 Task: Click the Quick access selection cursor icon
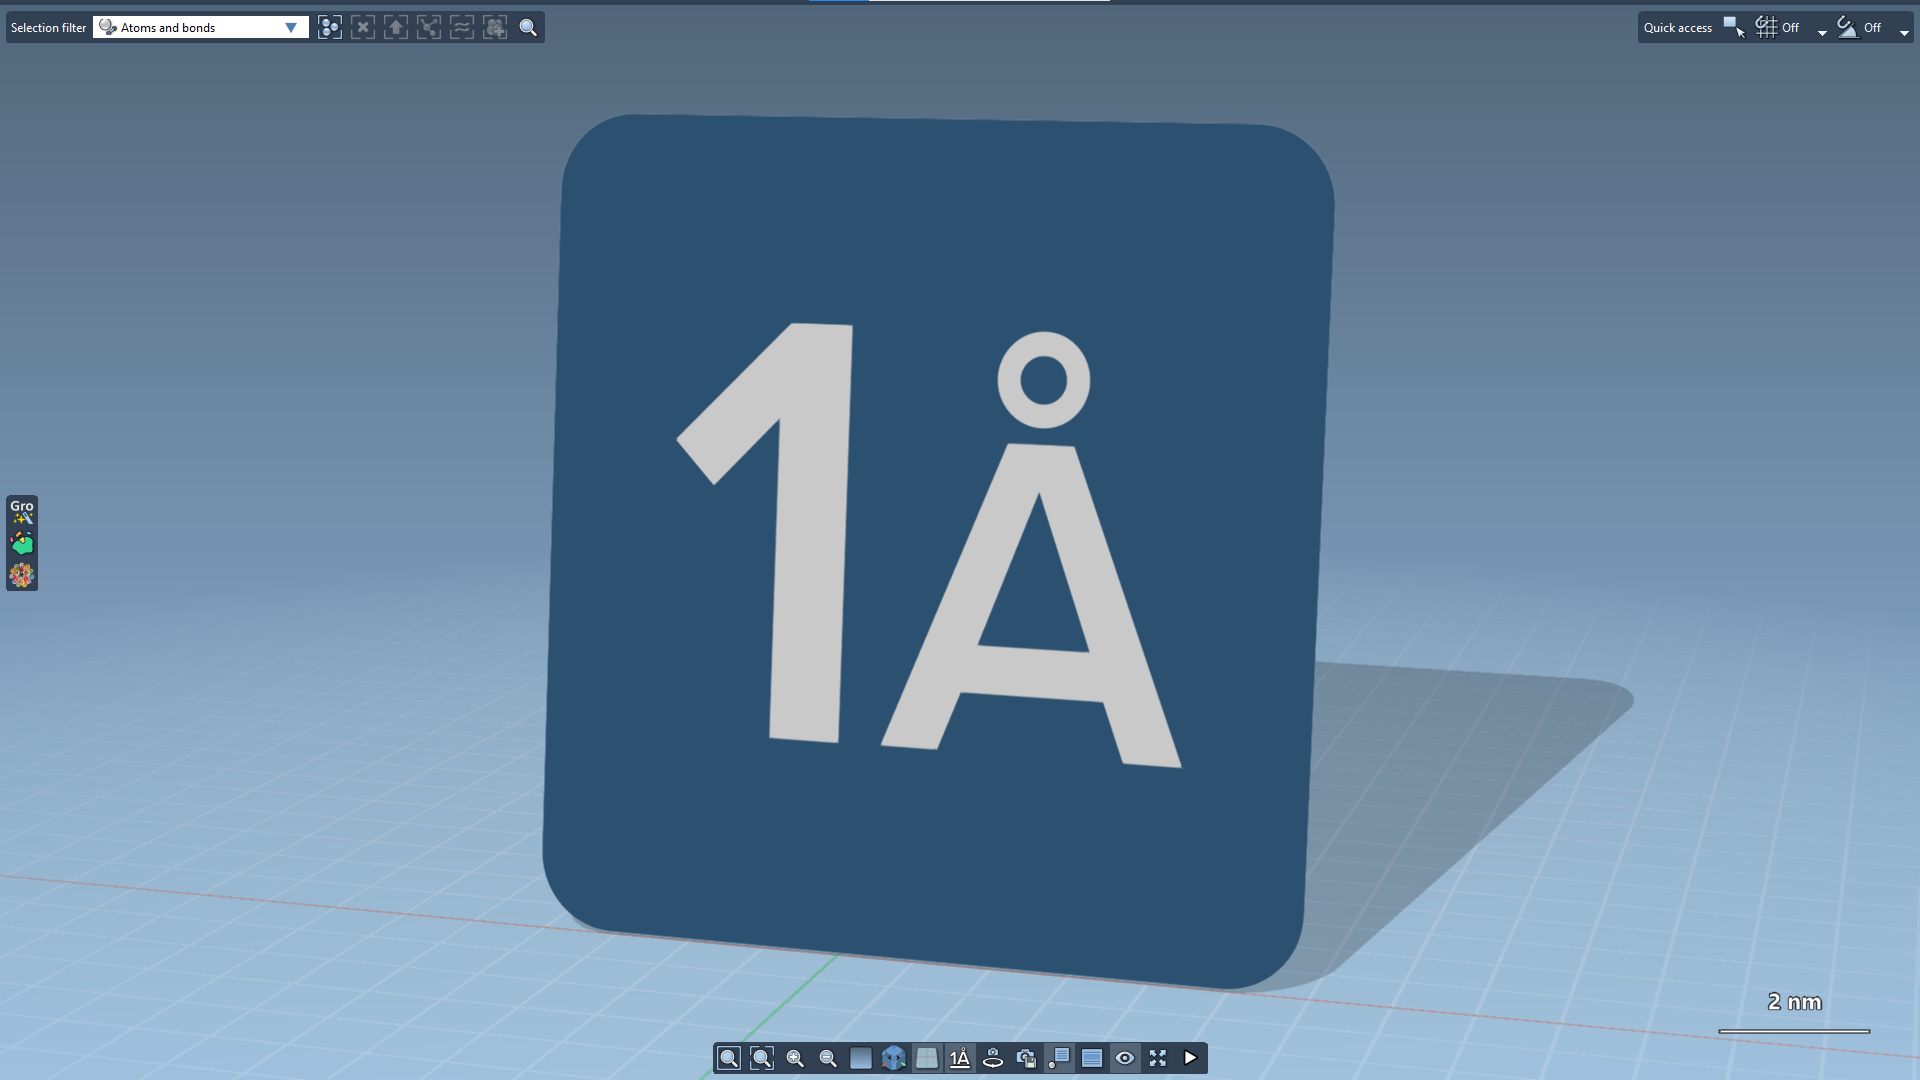pos(1734,28)
